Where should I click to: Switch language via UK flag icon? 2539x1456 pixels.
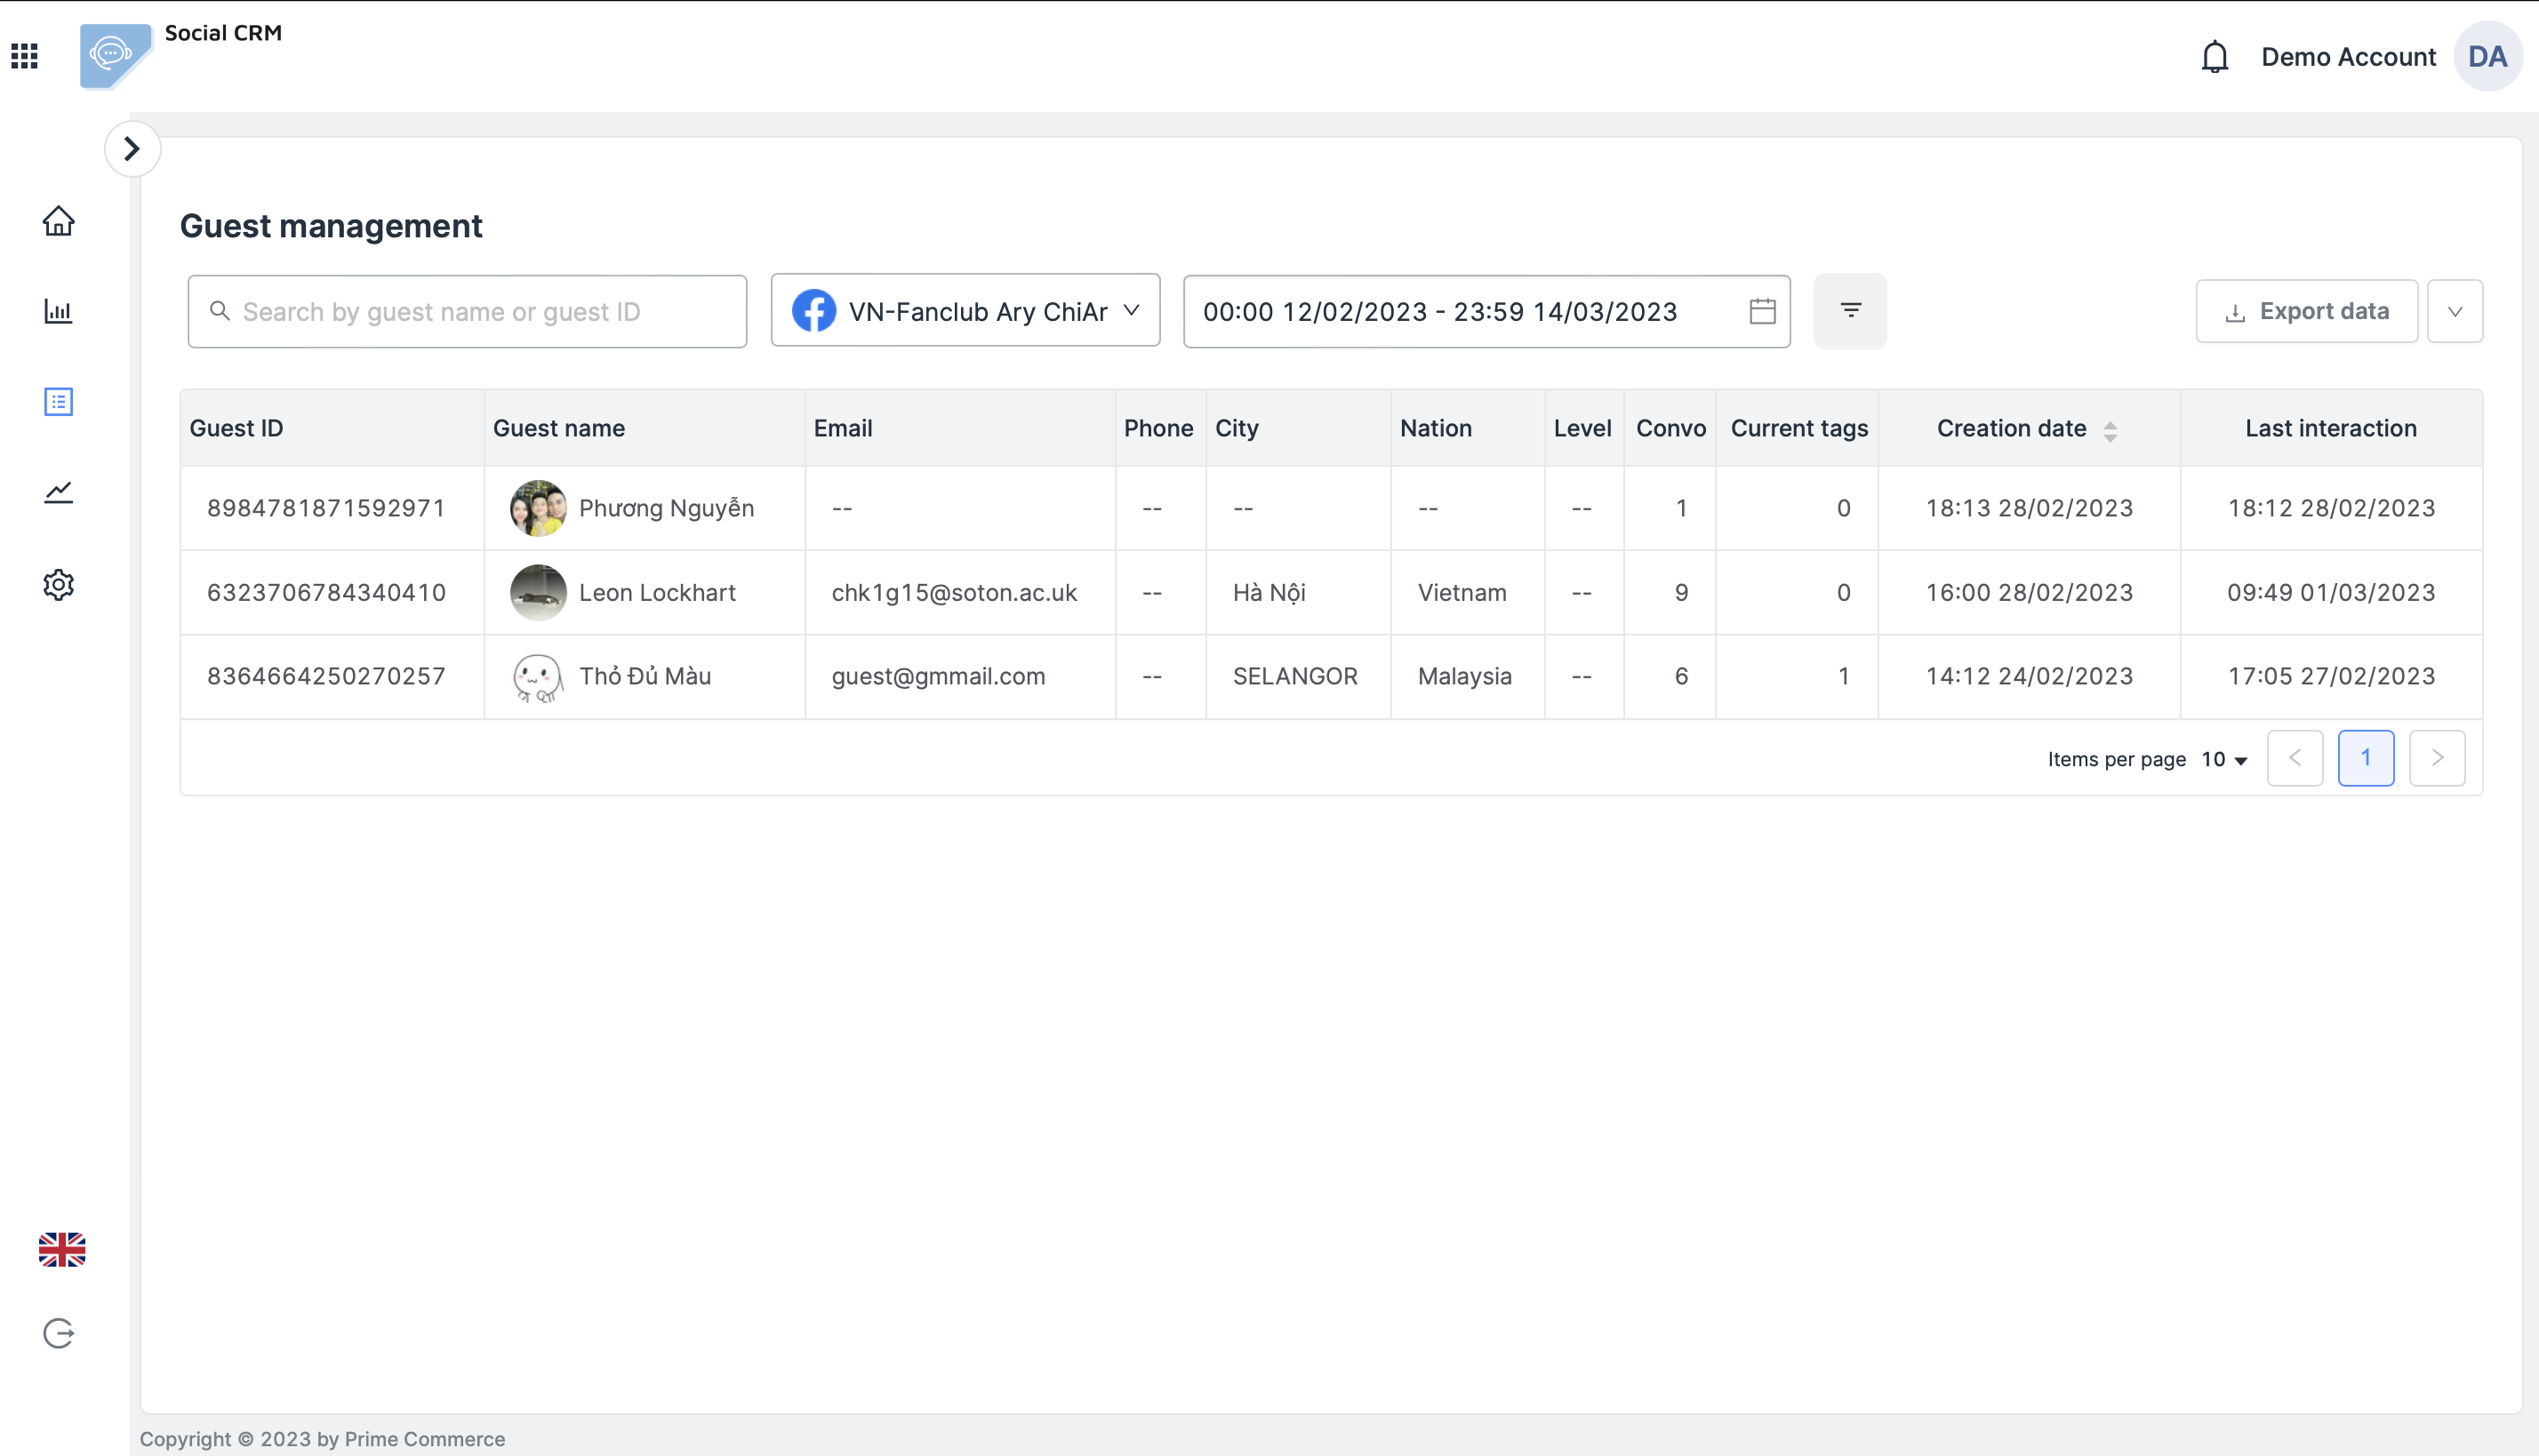62,1249
